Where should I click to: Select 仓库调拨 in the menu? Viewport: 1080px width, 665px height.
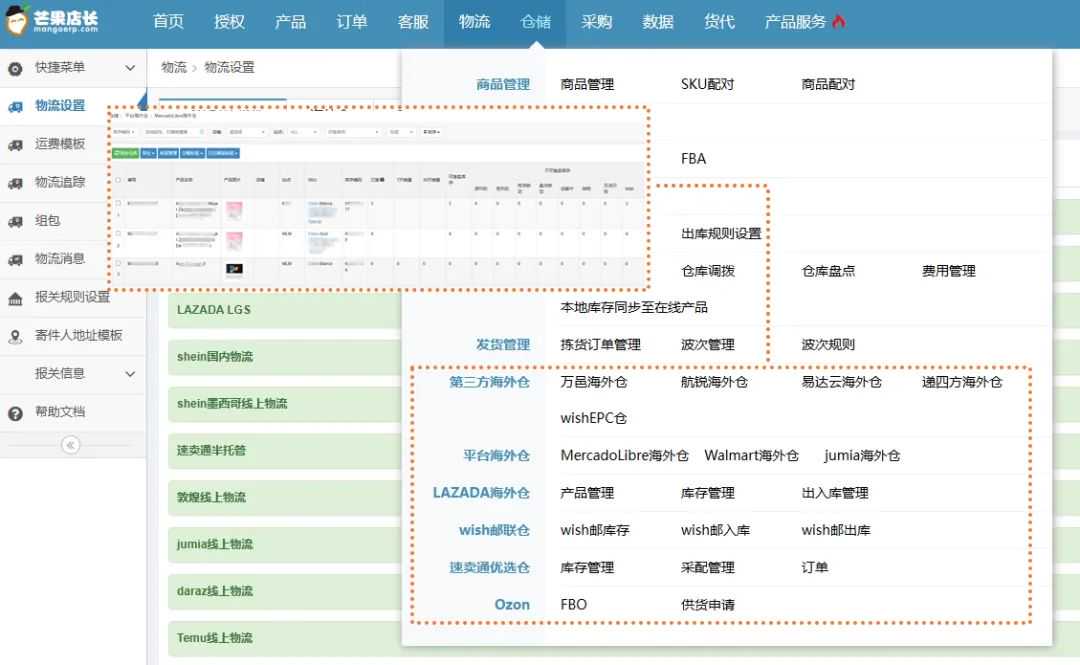pos(707,271)
